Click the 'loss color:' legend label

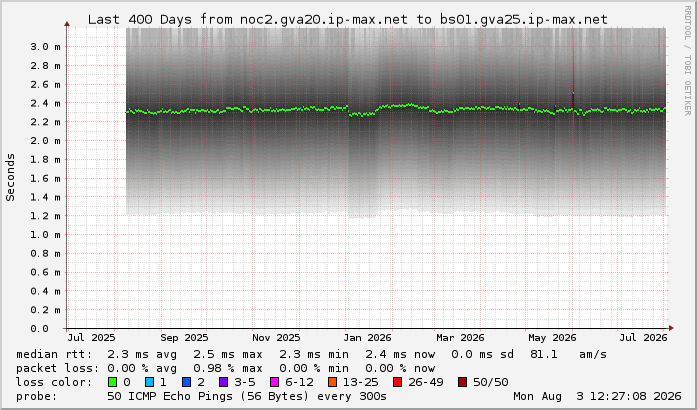pos(54,382)
